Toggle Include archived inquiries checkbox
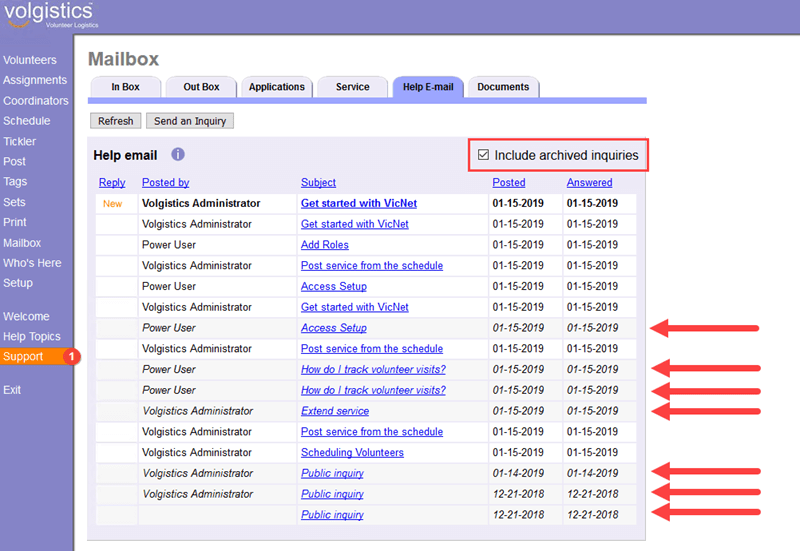 click(483, 155)
